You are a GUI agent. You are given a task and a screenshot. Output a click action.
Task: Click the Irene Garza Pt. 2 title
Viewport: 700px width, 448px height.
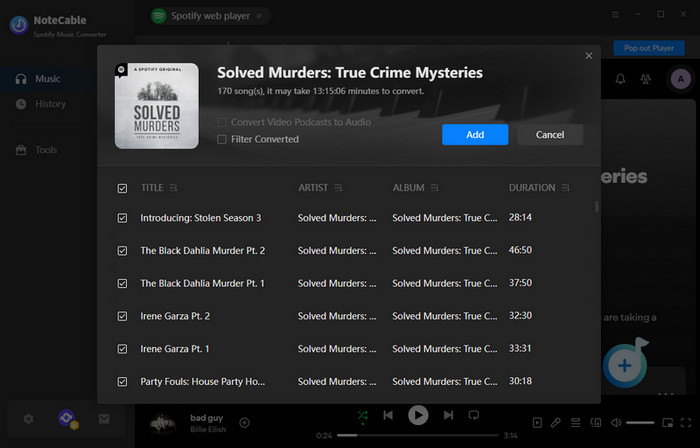[175, 316]
